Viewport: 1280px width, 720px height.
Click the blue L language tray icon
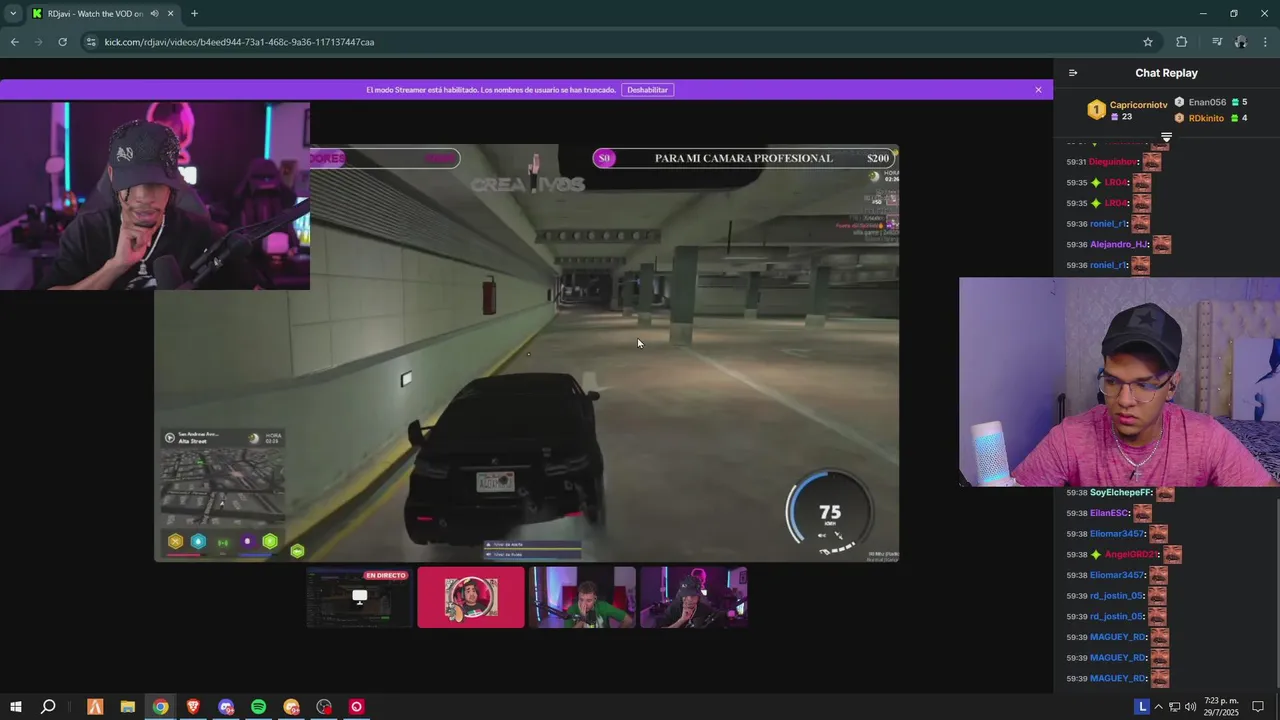point(1142,707)
